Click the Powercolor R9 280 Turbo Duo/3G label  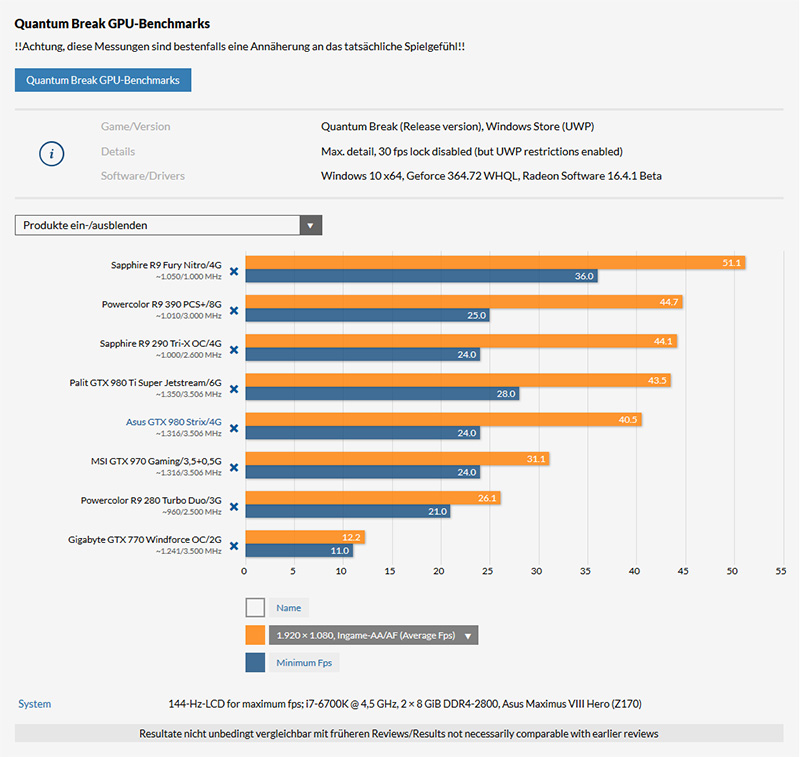point(151,500)
